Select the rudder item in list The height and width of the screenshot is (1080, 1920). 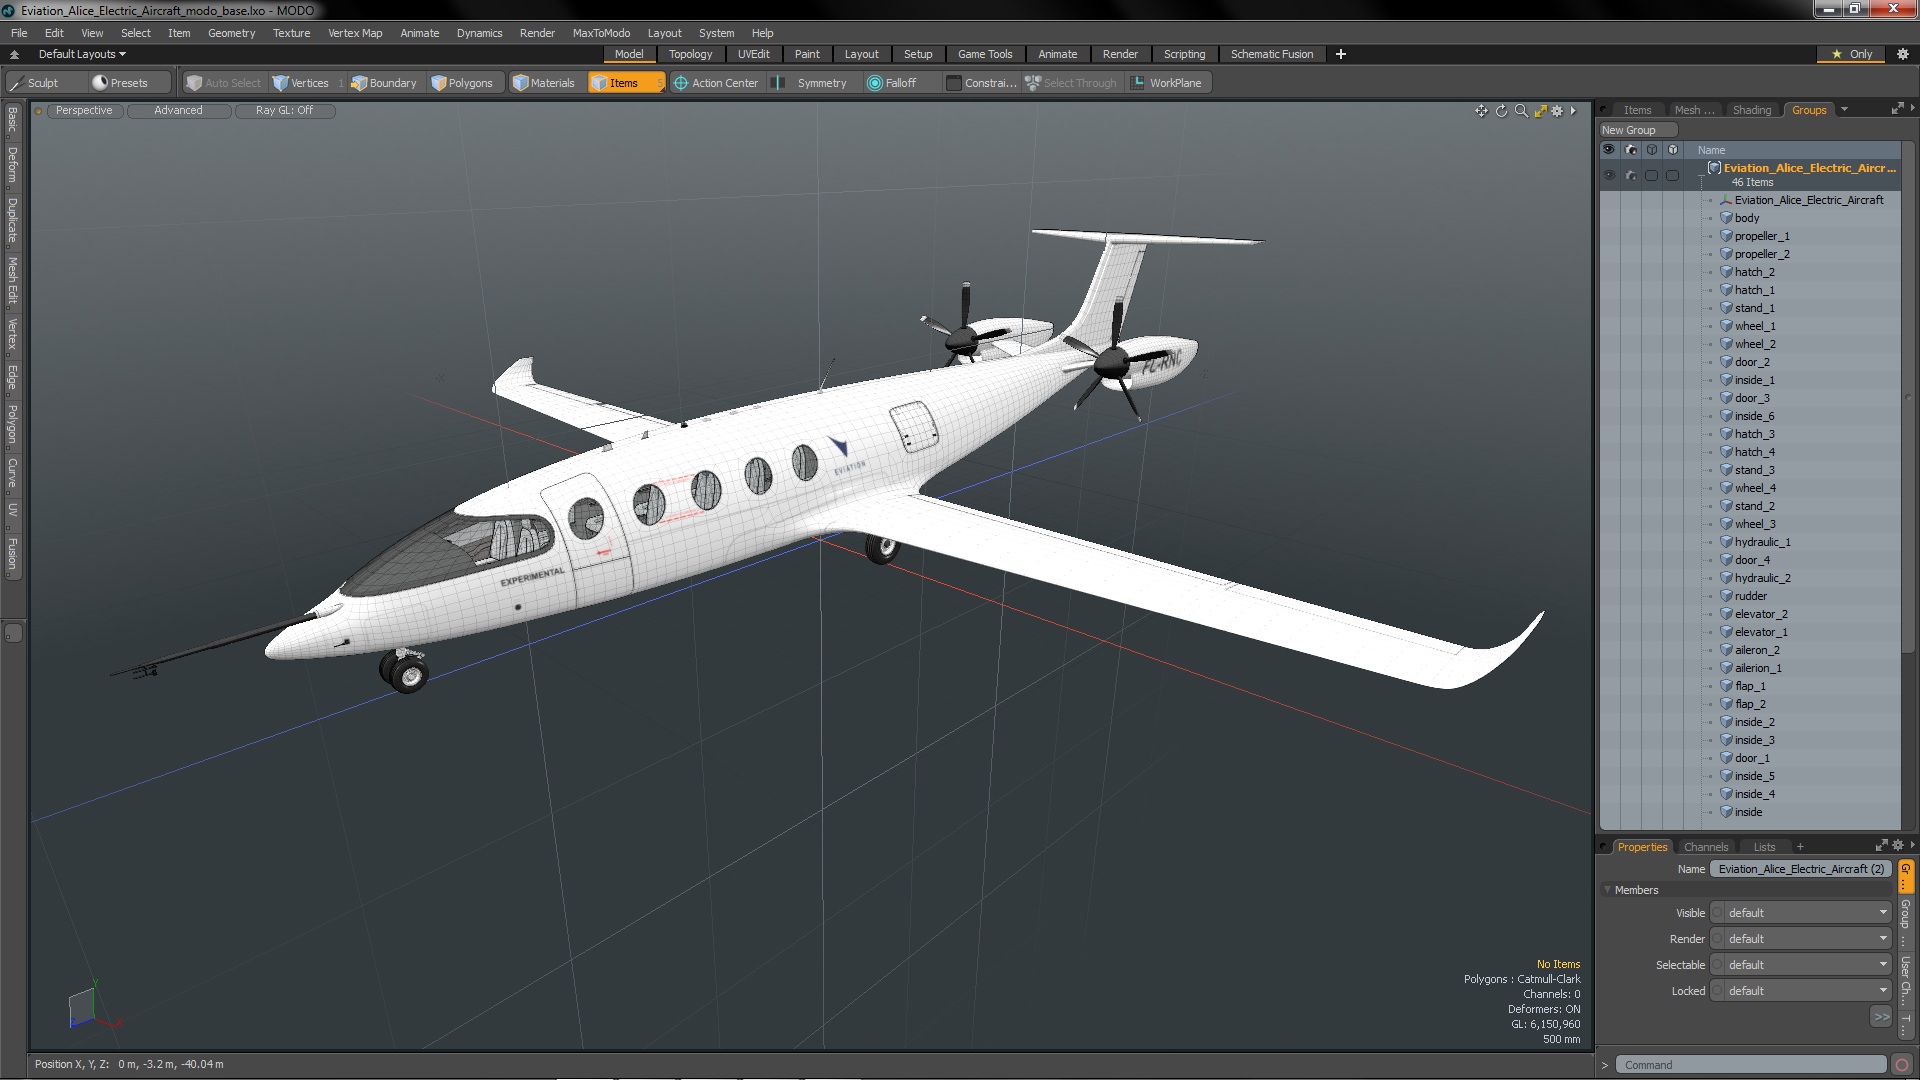coord(1750,596)
